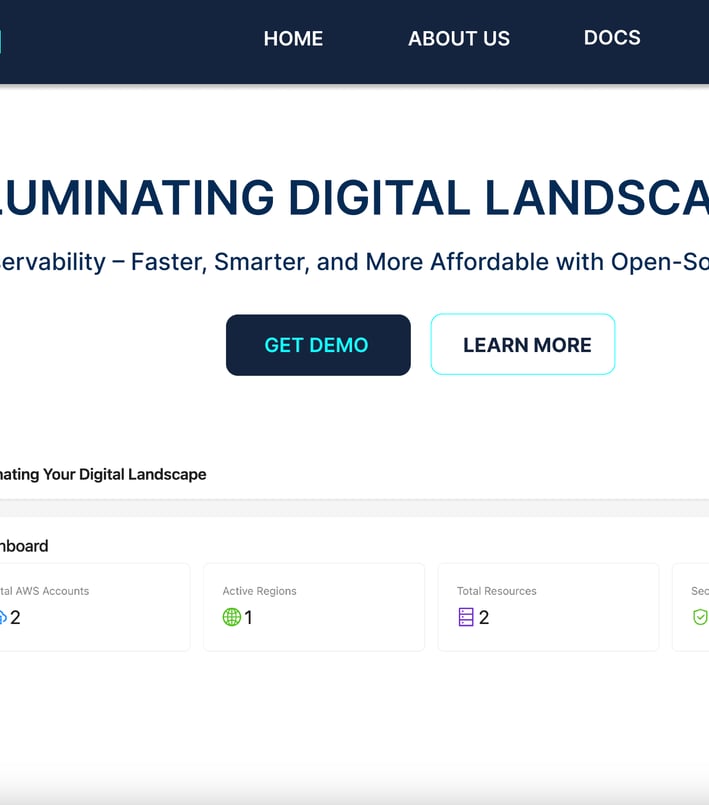Go to the ABOUT US page
Image resolution: width=709 pixels, height=805 pixels.
(x=459, y=39)
